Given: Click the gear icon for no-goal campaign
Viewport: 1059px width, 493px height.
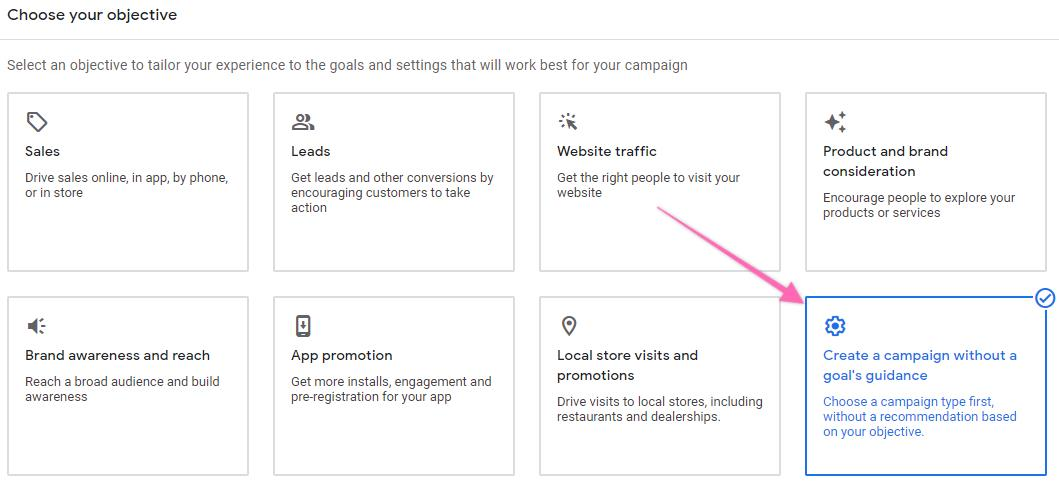Looking at the screenshot, I should click(x=835, y=326).
